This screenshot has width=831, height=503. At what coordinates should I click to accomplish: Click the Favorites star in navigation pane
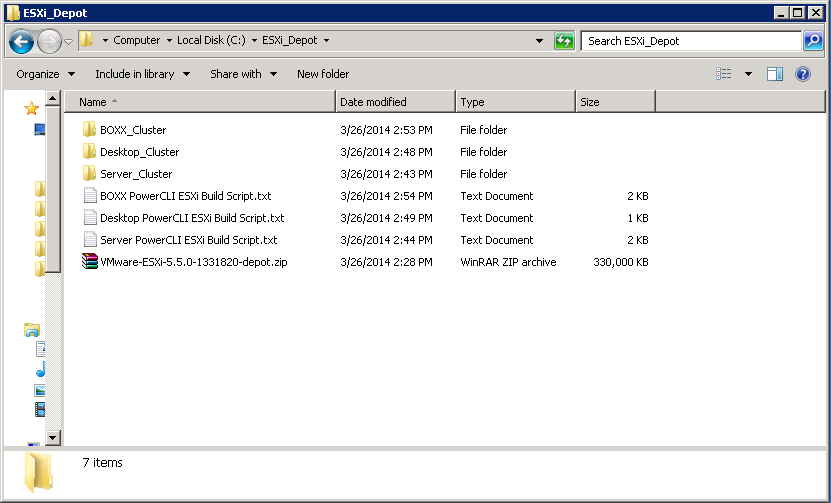pyautogui.click(x=31, y=108)
